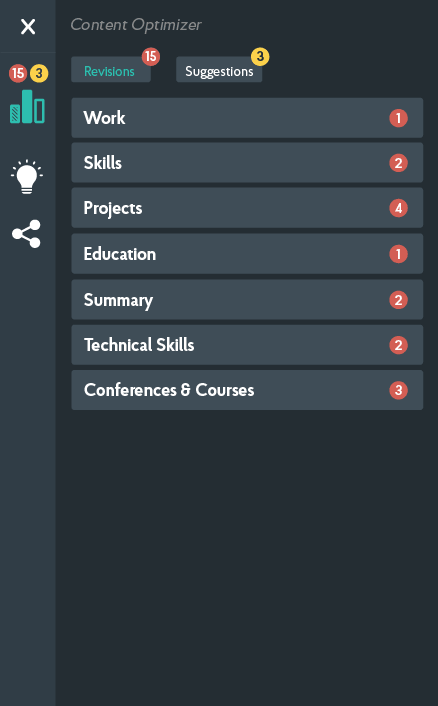Close the Content Optimizer panel with the X icon
Viewport: 438px width, 706px height.
(x=28, y=27)
